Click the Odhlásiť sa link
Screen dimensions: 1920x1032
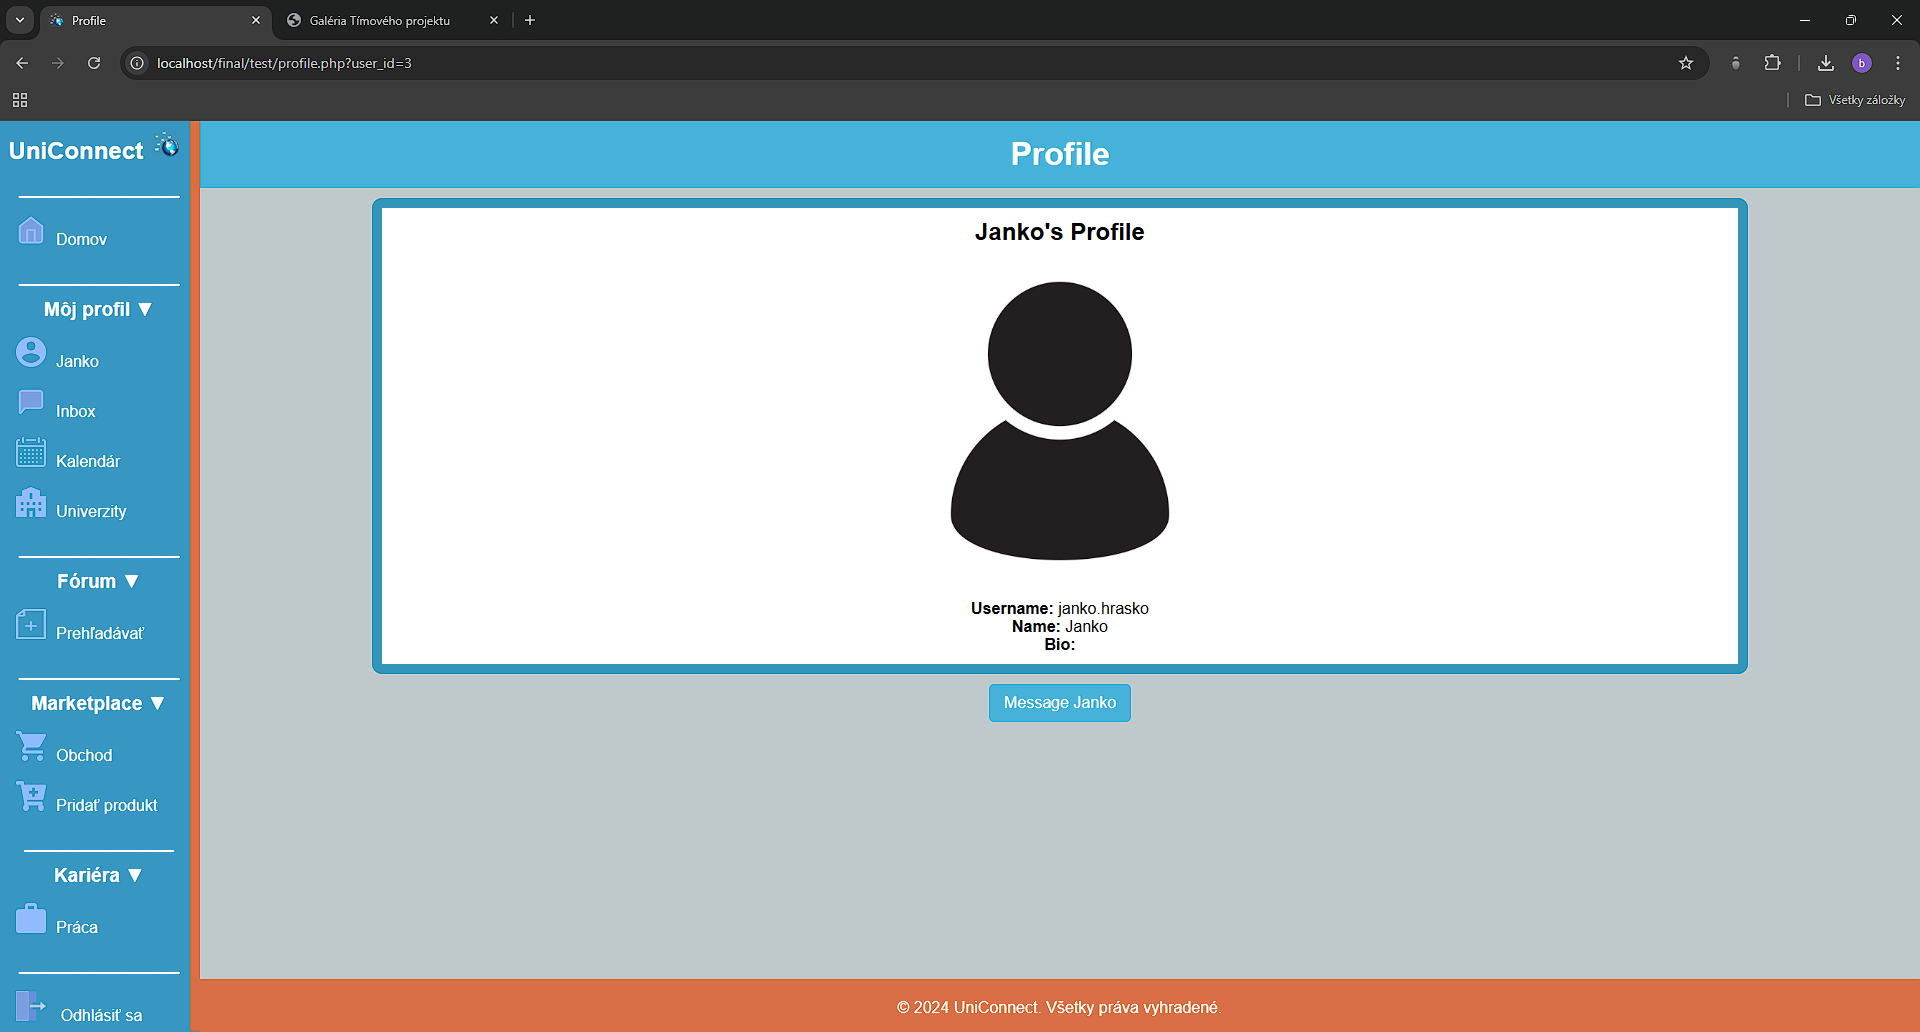(101, 1015)
